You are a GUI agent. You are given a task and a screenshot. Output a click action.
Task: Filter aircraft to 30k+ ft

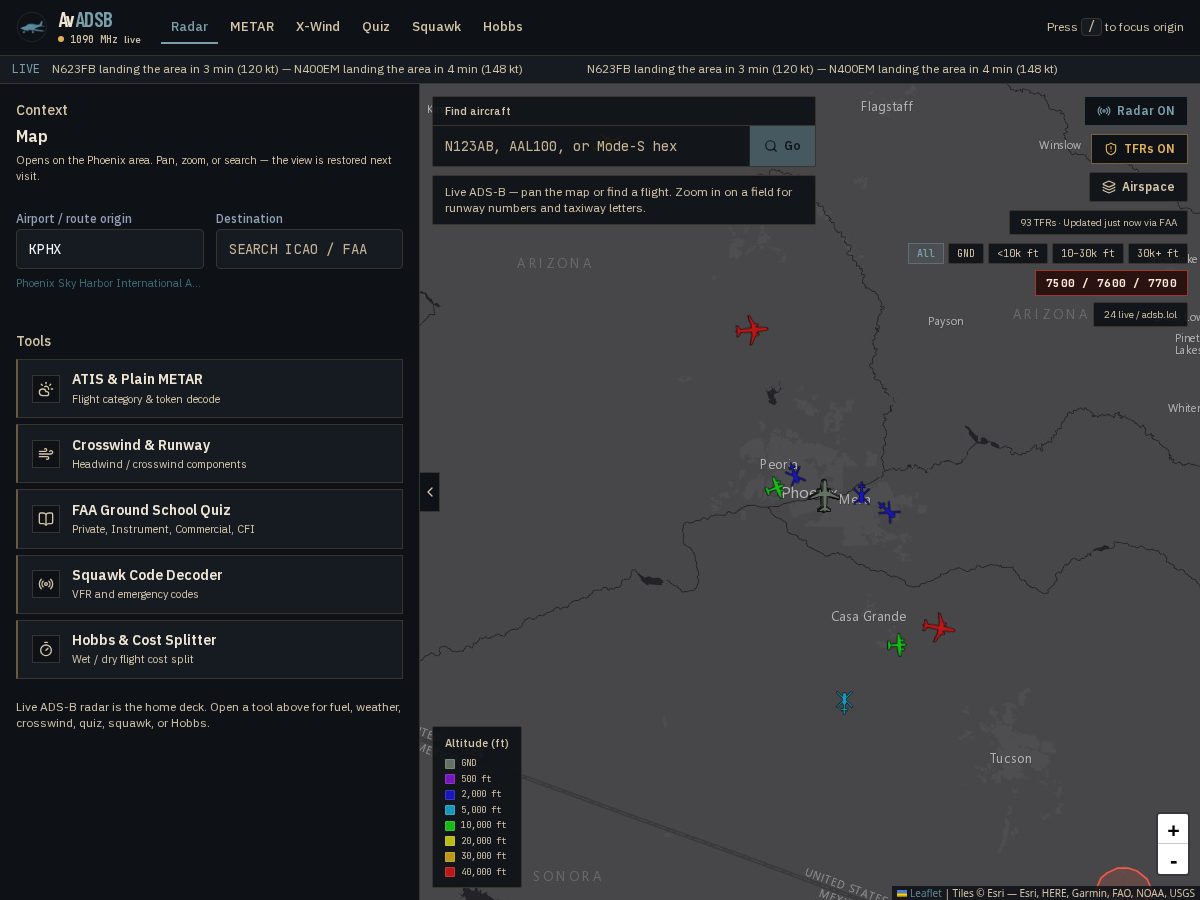[x=1158, y=254]
